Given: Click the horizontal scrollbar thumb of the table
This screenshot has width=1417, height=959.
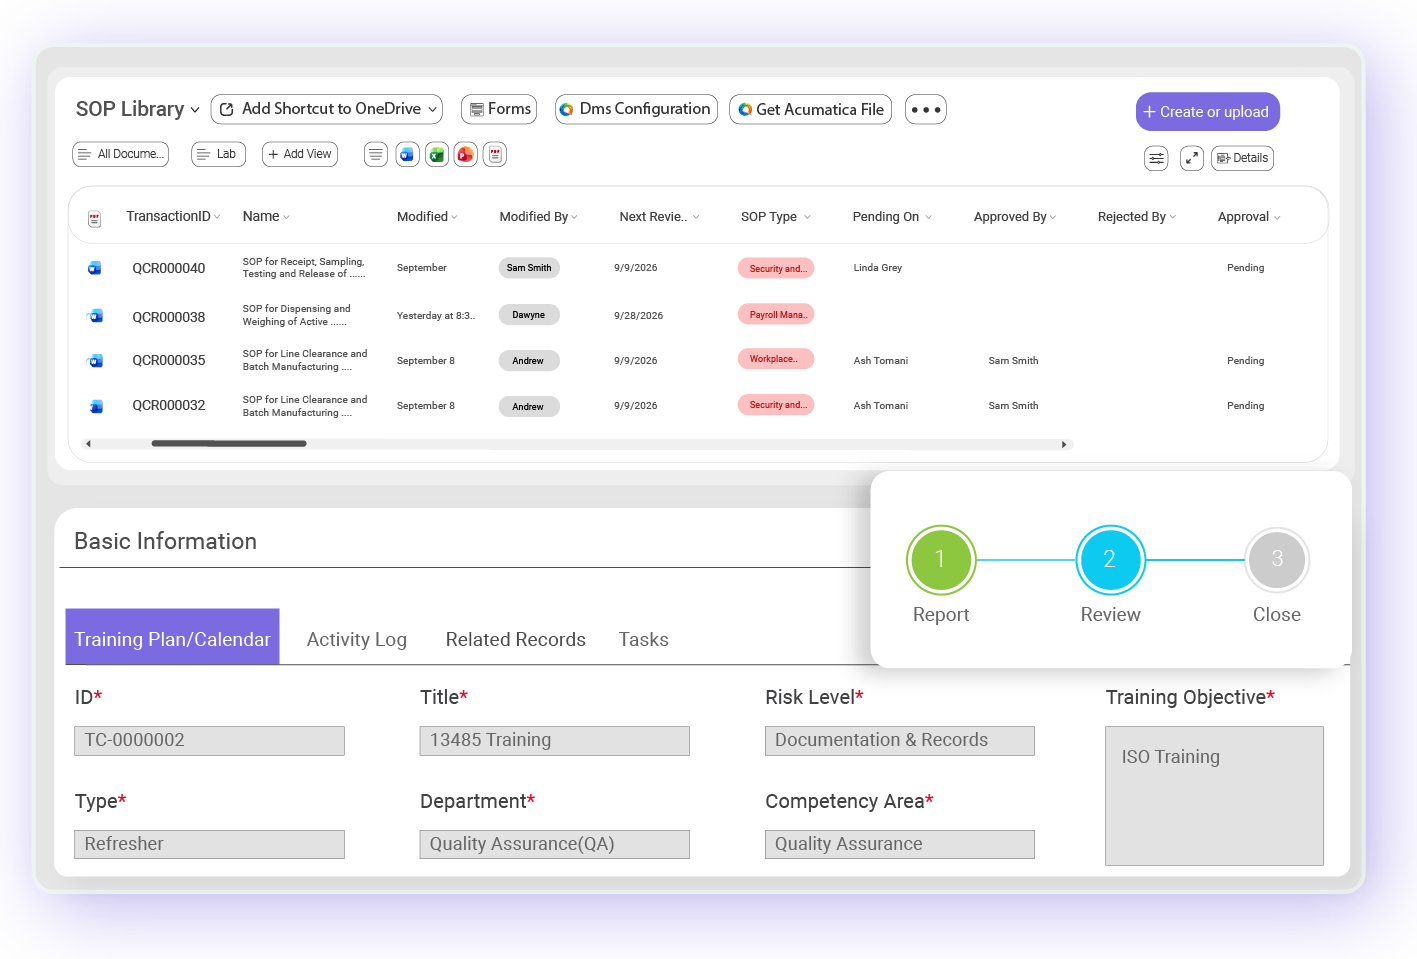Looking at the screenshot, I should click(x=229, y=444).
